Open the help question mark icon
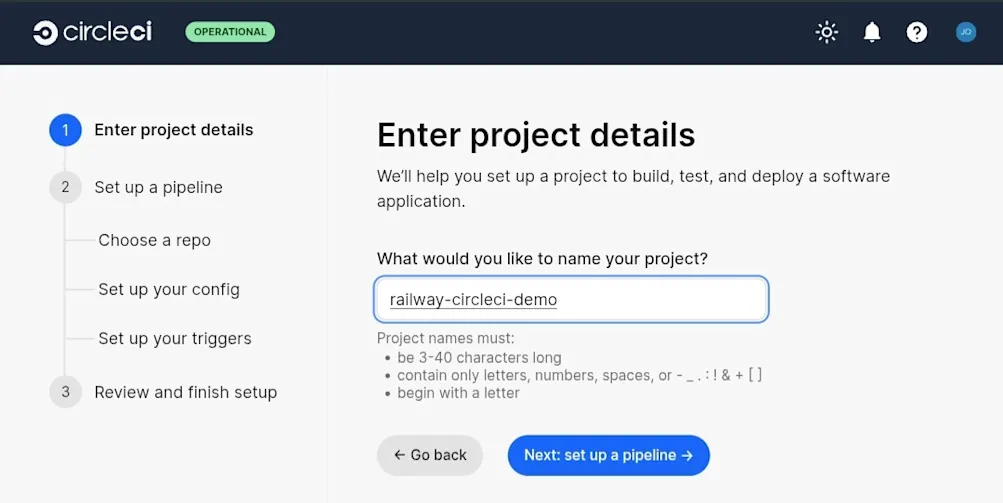The height and width of the screenshot is (503, 1003). (x=917, y=32)
